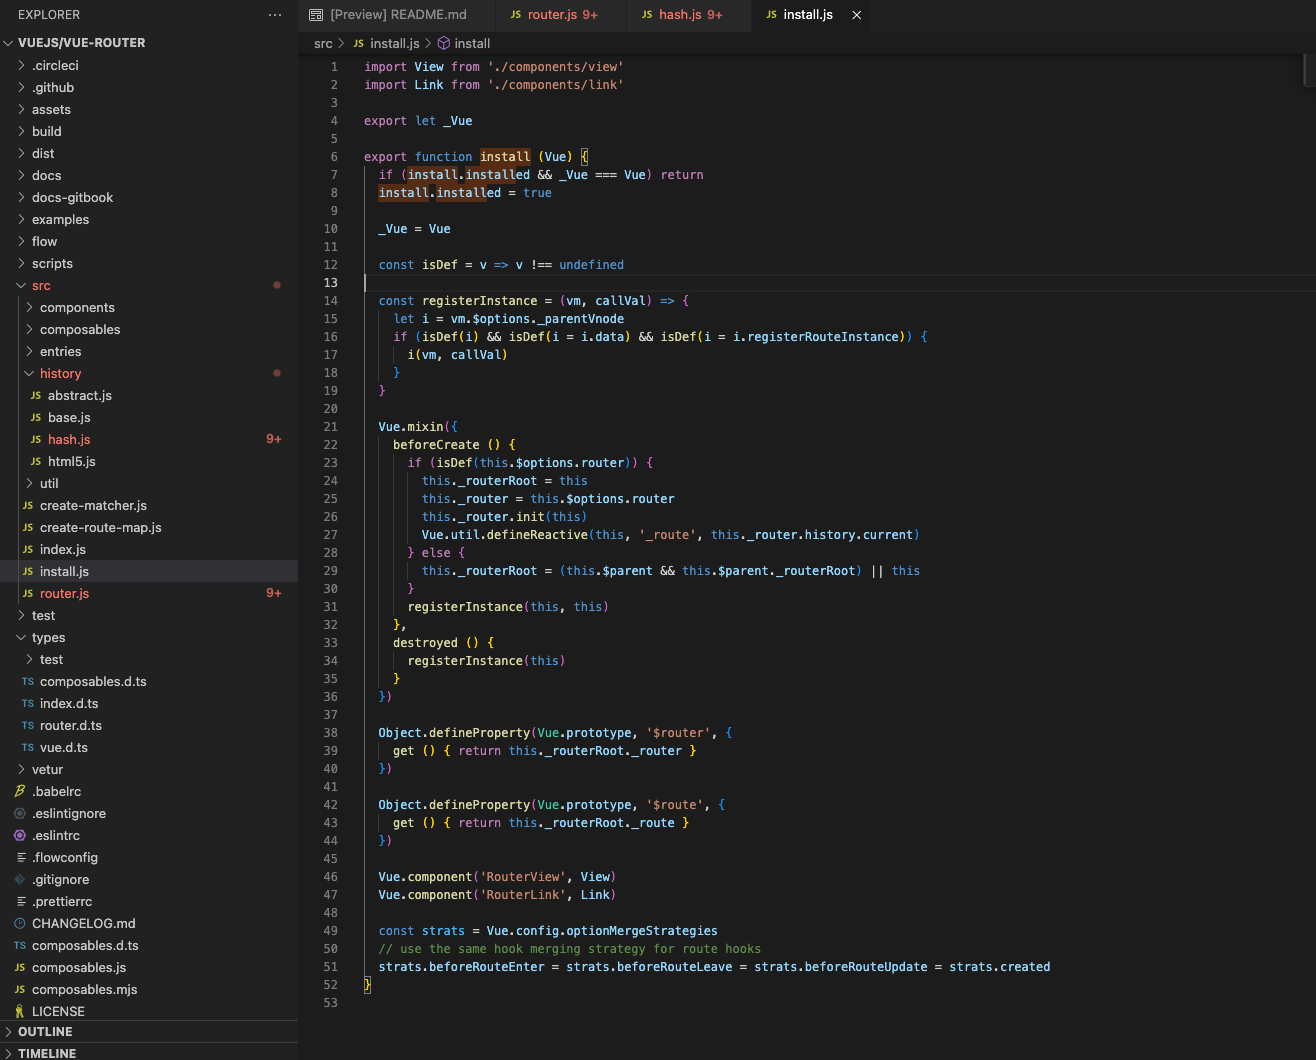Open Explorer more actions ellipsis menu
This screenshot has height=1060, width=1316.
(x=275, y=15)
